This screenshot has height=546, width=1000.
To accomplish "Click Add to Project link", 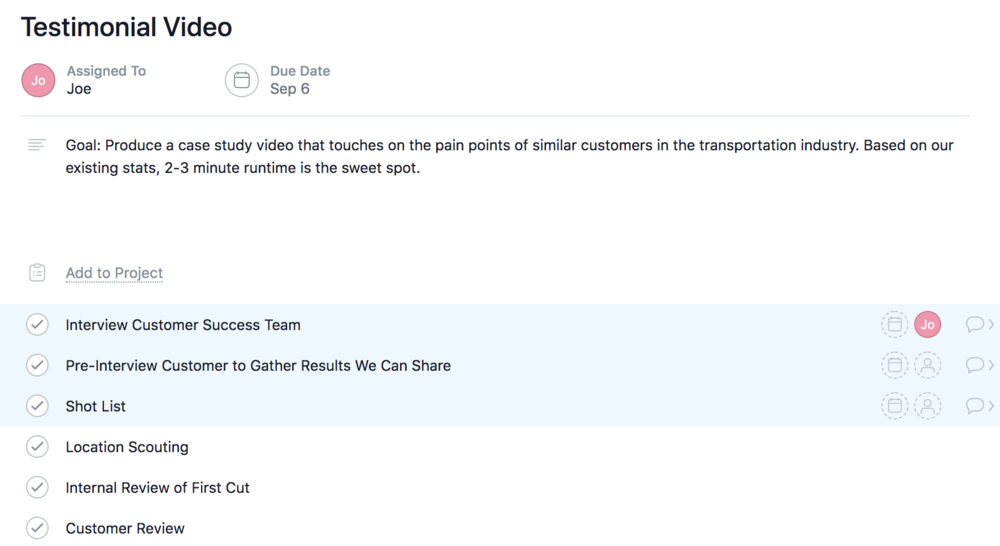I will pyautogui.click(x=114, y=273).
